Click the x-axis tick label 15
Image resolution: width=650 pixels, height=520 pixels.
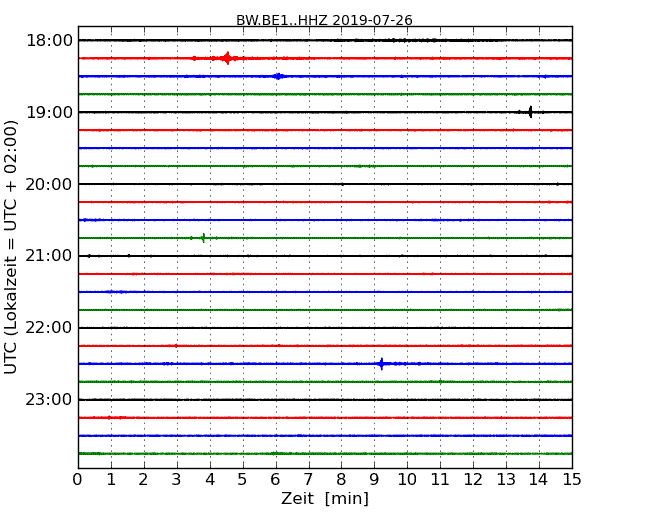[572, 480]
